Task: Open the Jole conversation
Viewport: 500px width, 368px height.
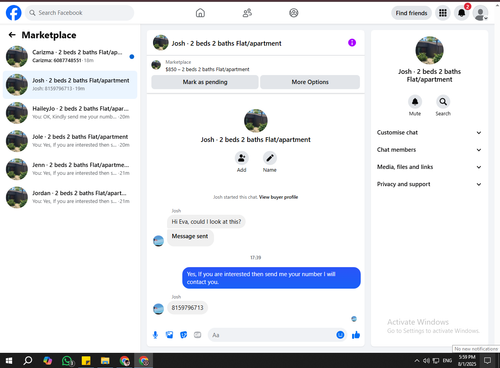Action: (70, 141)
